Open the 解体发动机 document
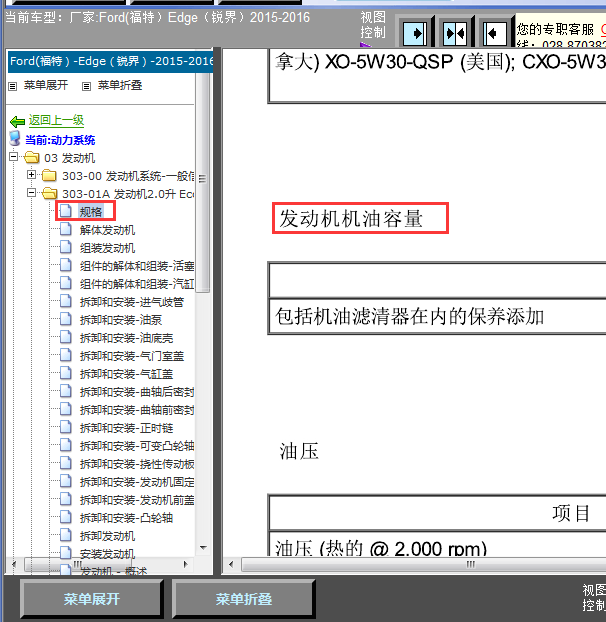 107,230
